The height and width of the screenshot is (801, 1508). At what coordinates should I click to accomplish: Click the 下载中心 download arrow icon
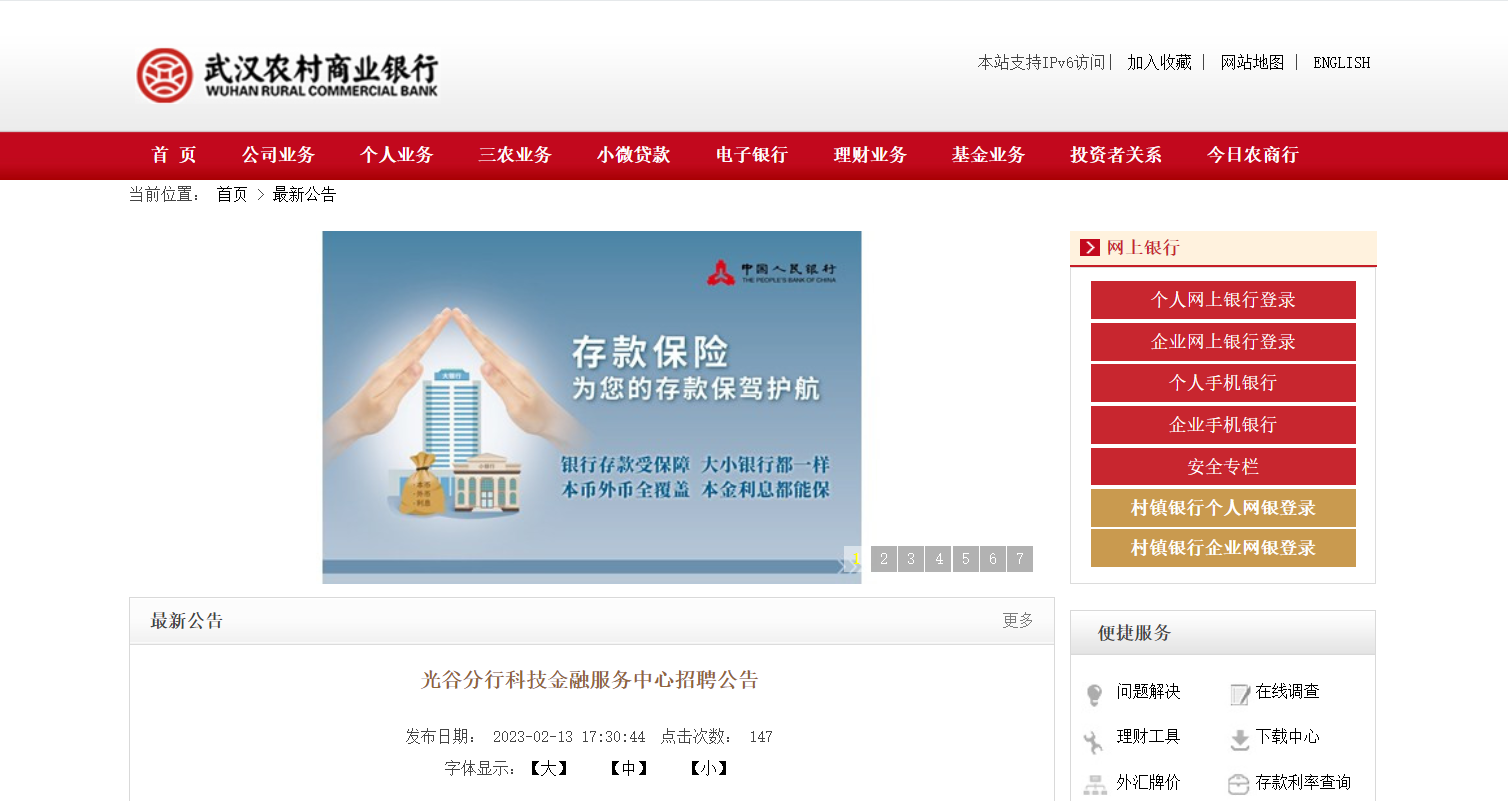point(1240,739)
